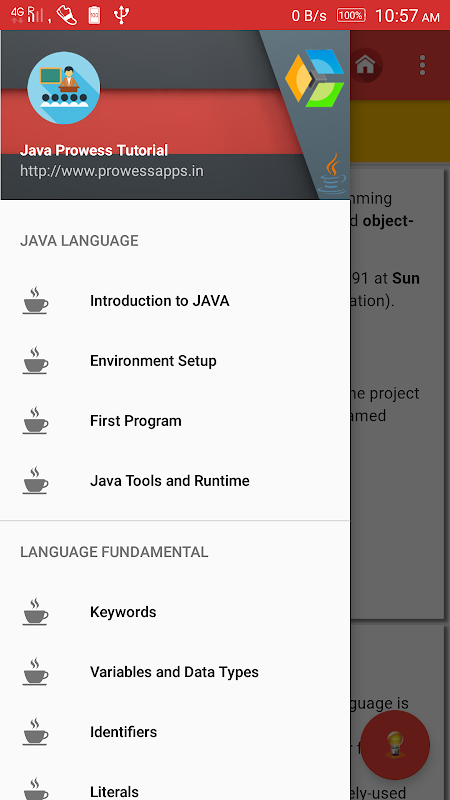Screen dimensions: 450x800
Task: Select Java Tools and Runtime
Action: (x=175, y=481)
